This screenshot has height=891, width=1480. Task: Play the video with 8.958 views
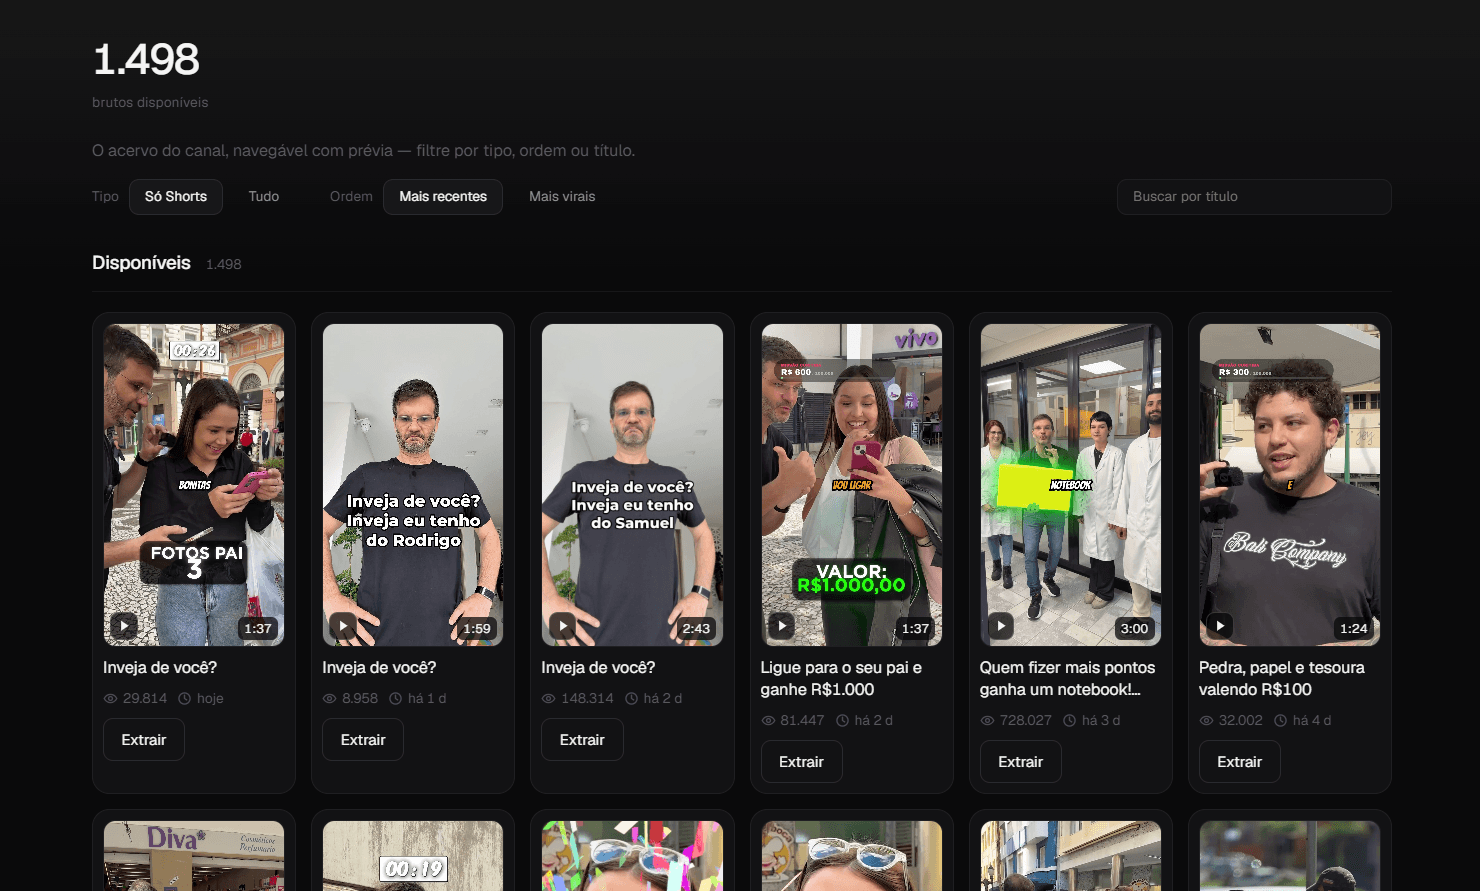tap(343, 626)
